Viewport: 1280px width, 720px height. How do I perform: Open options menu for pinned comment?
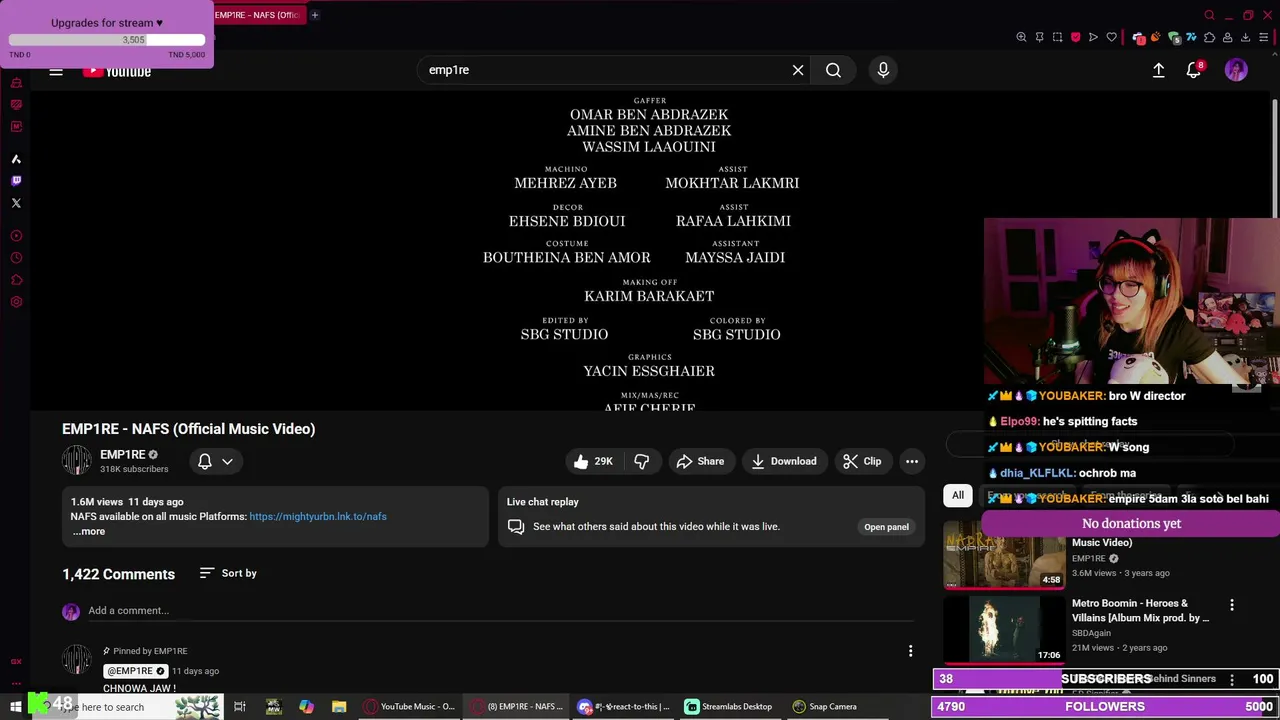910,651
